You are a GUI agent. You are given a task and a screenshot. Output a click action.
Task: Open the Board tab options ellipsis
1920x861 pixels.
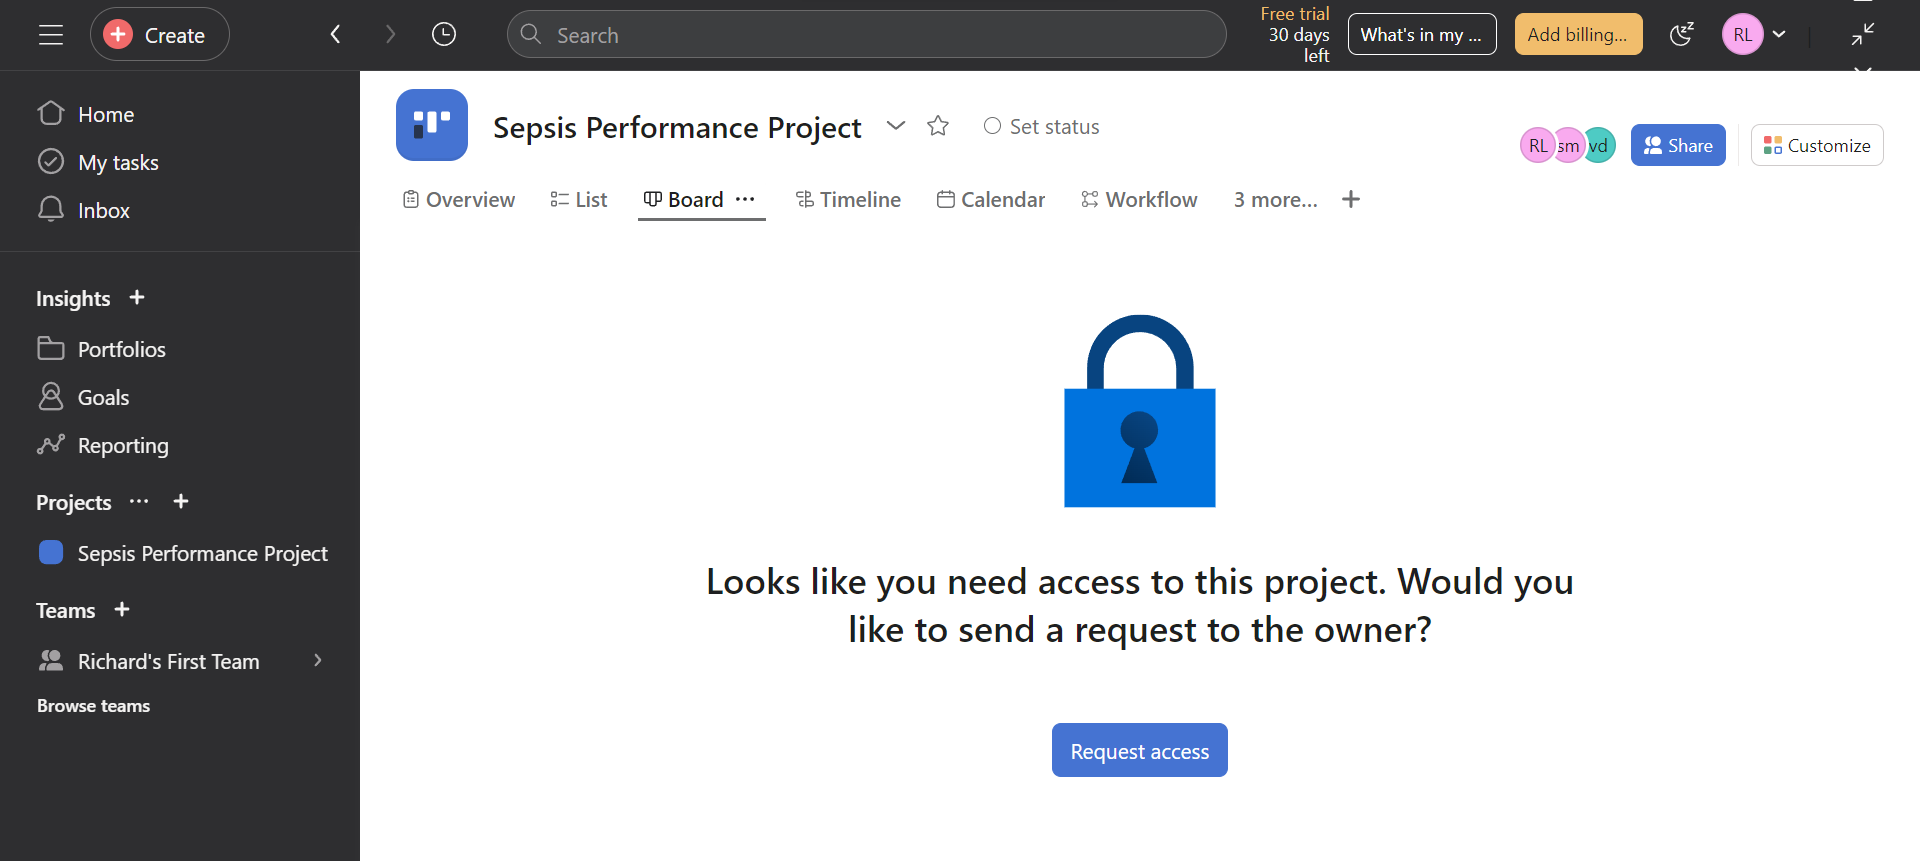[x=745, y=199]
